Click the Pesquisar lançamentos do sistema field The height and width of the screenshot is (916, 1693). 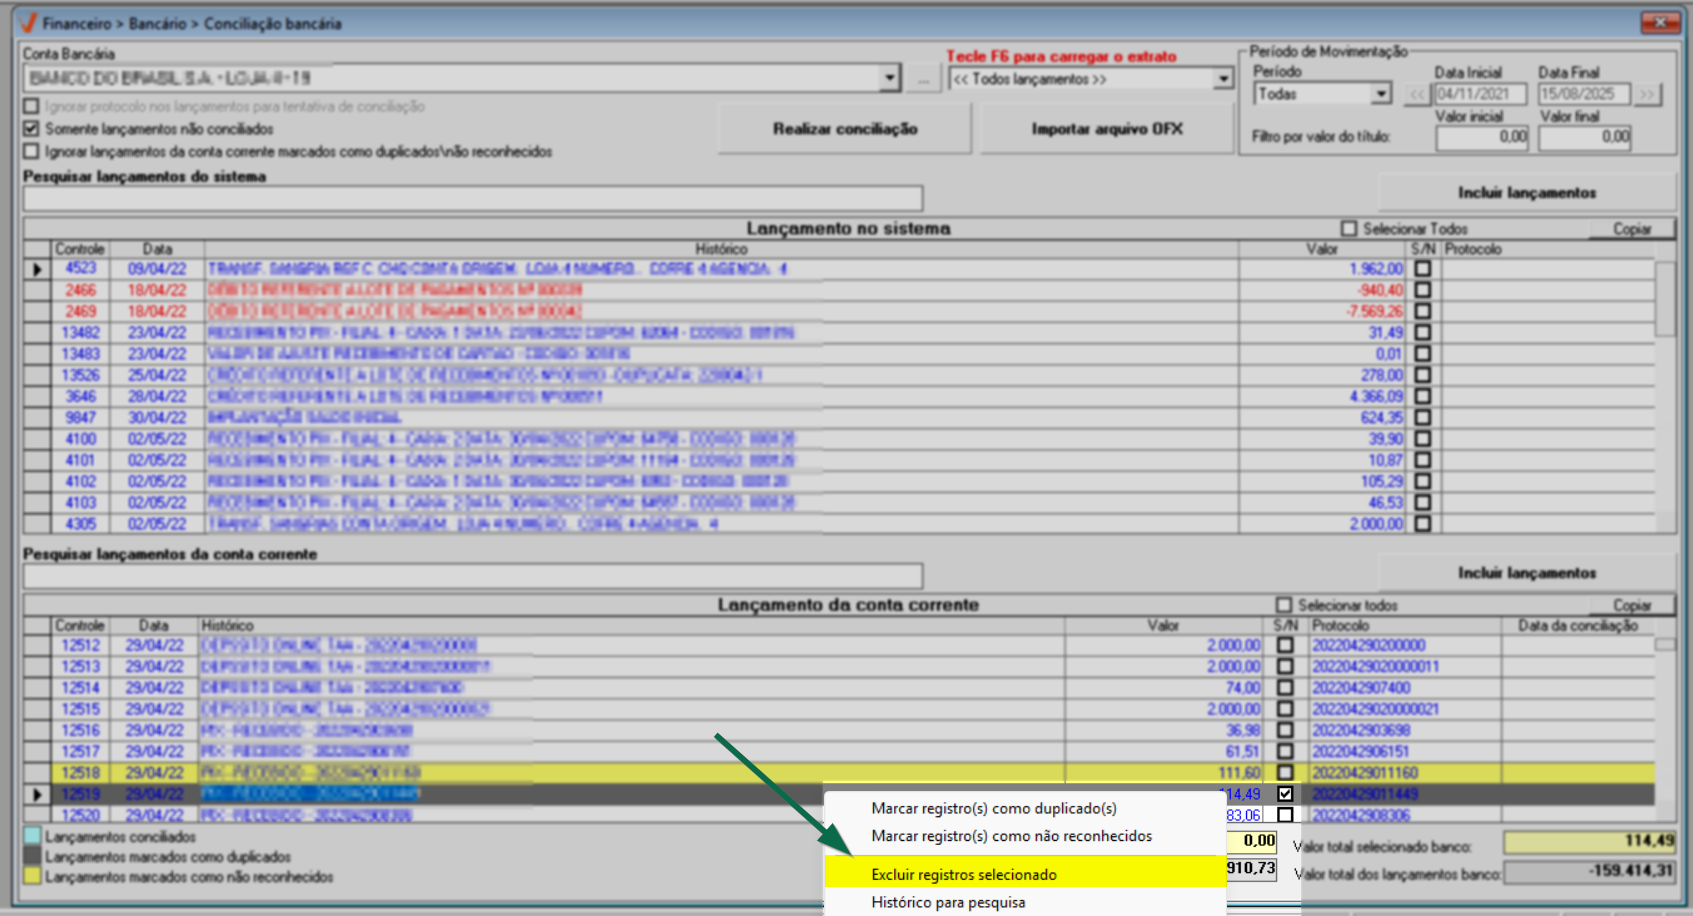472,198
